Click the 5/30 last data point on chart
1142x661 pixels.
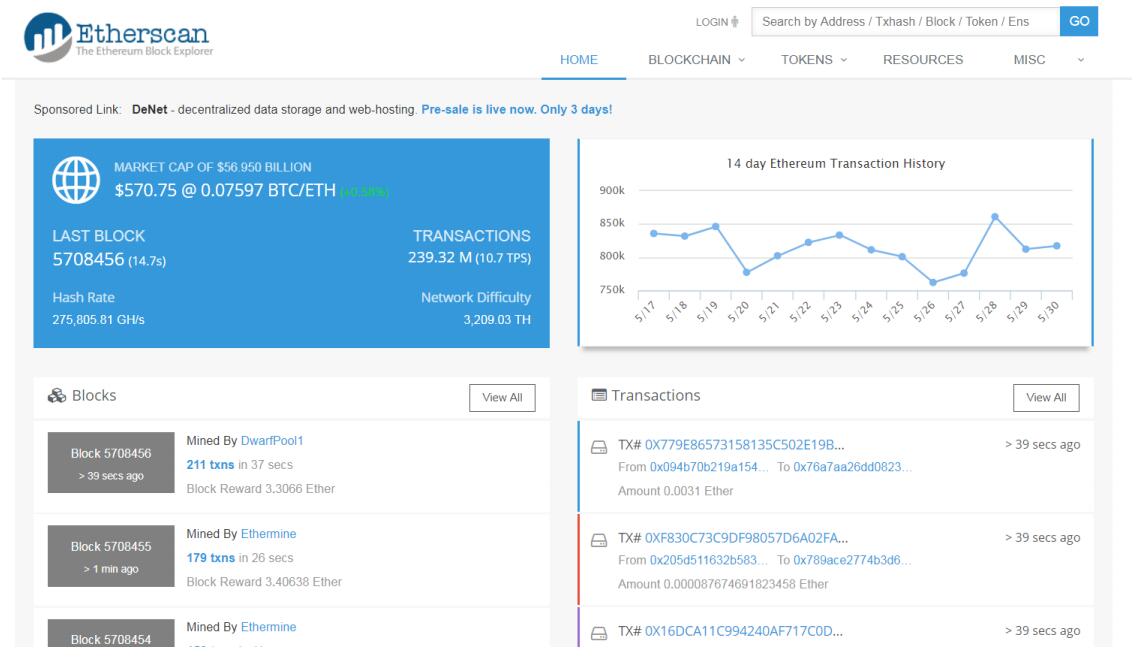click(1057, 246)
